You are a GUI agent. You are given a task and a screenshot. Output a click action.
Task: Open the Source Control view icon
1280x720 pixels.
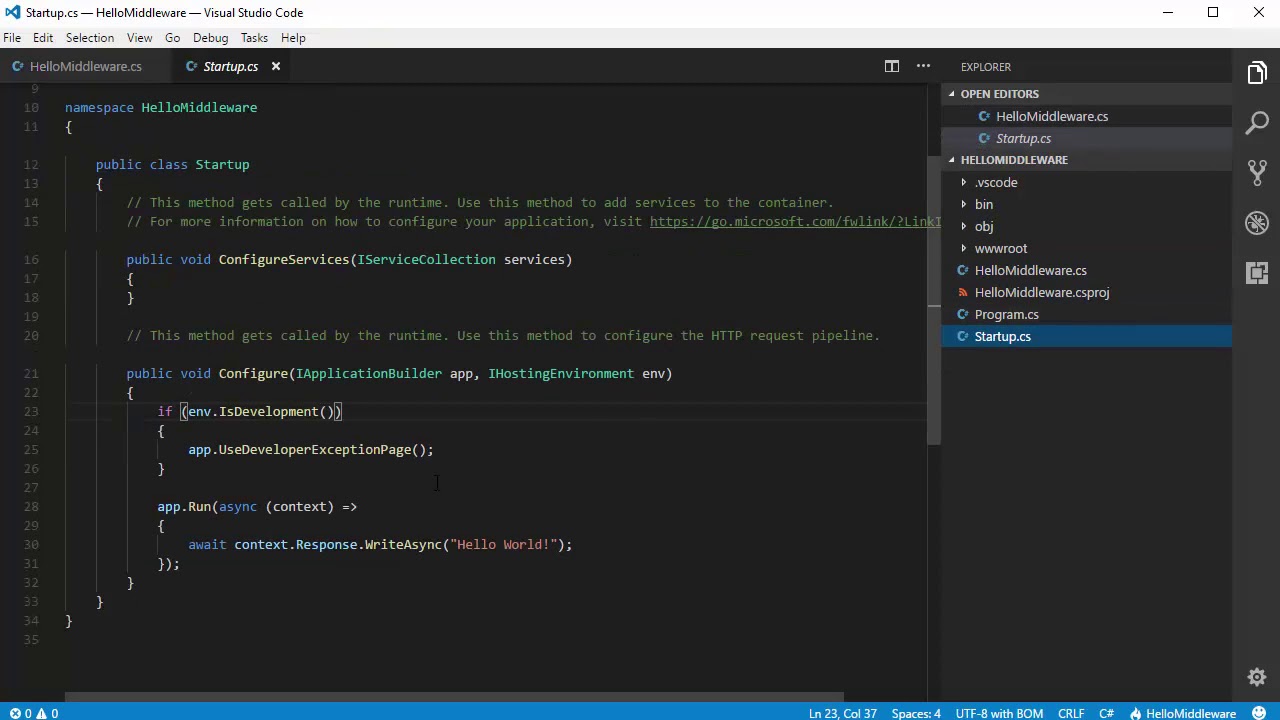1257,172
